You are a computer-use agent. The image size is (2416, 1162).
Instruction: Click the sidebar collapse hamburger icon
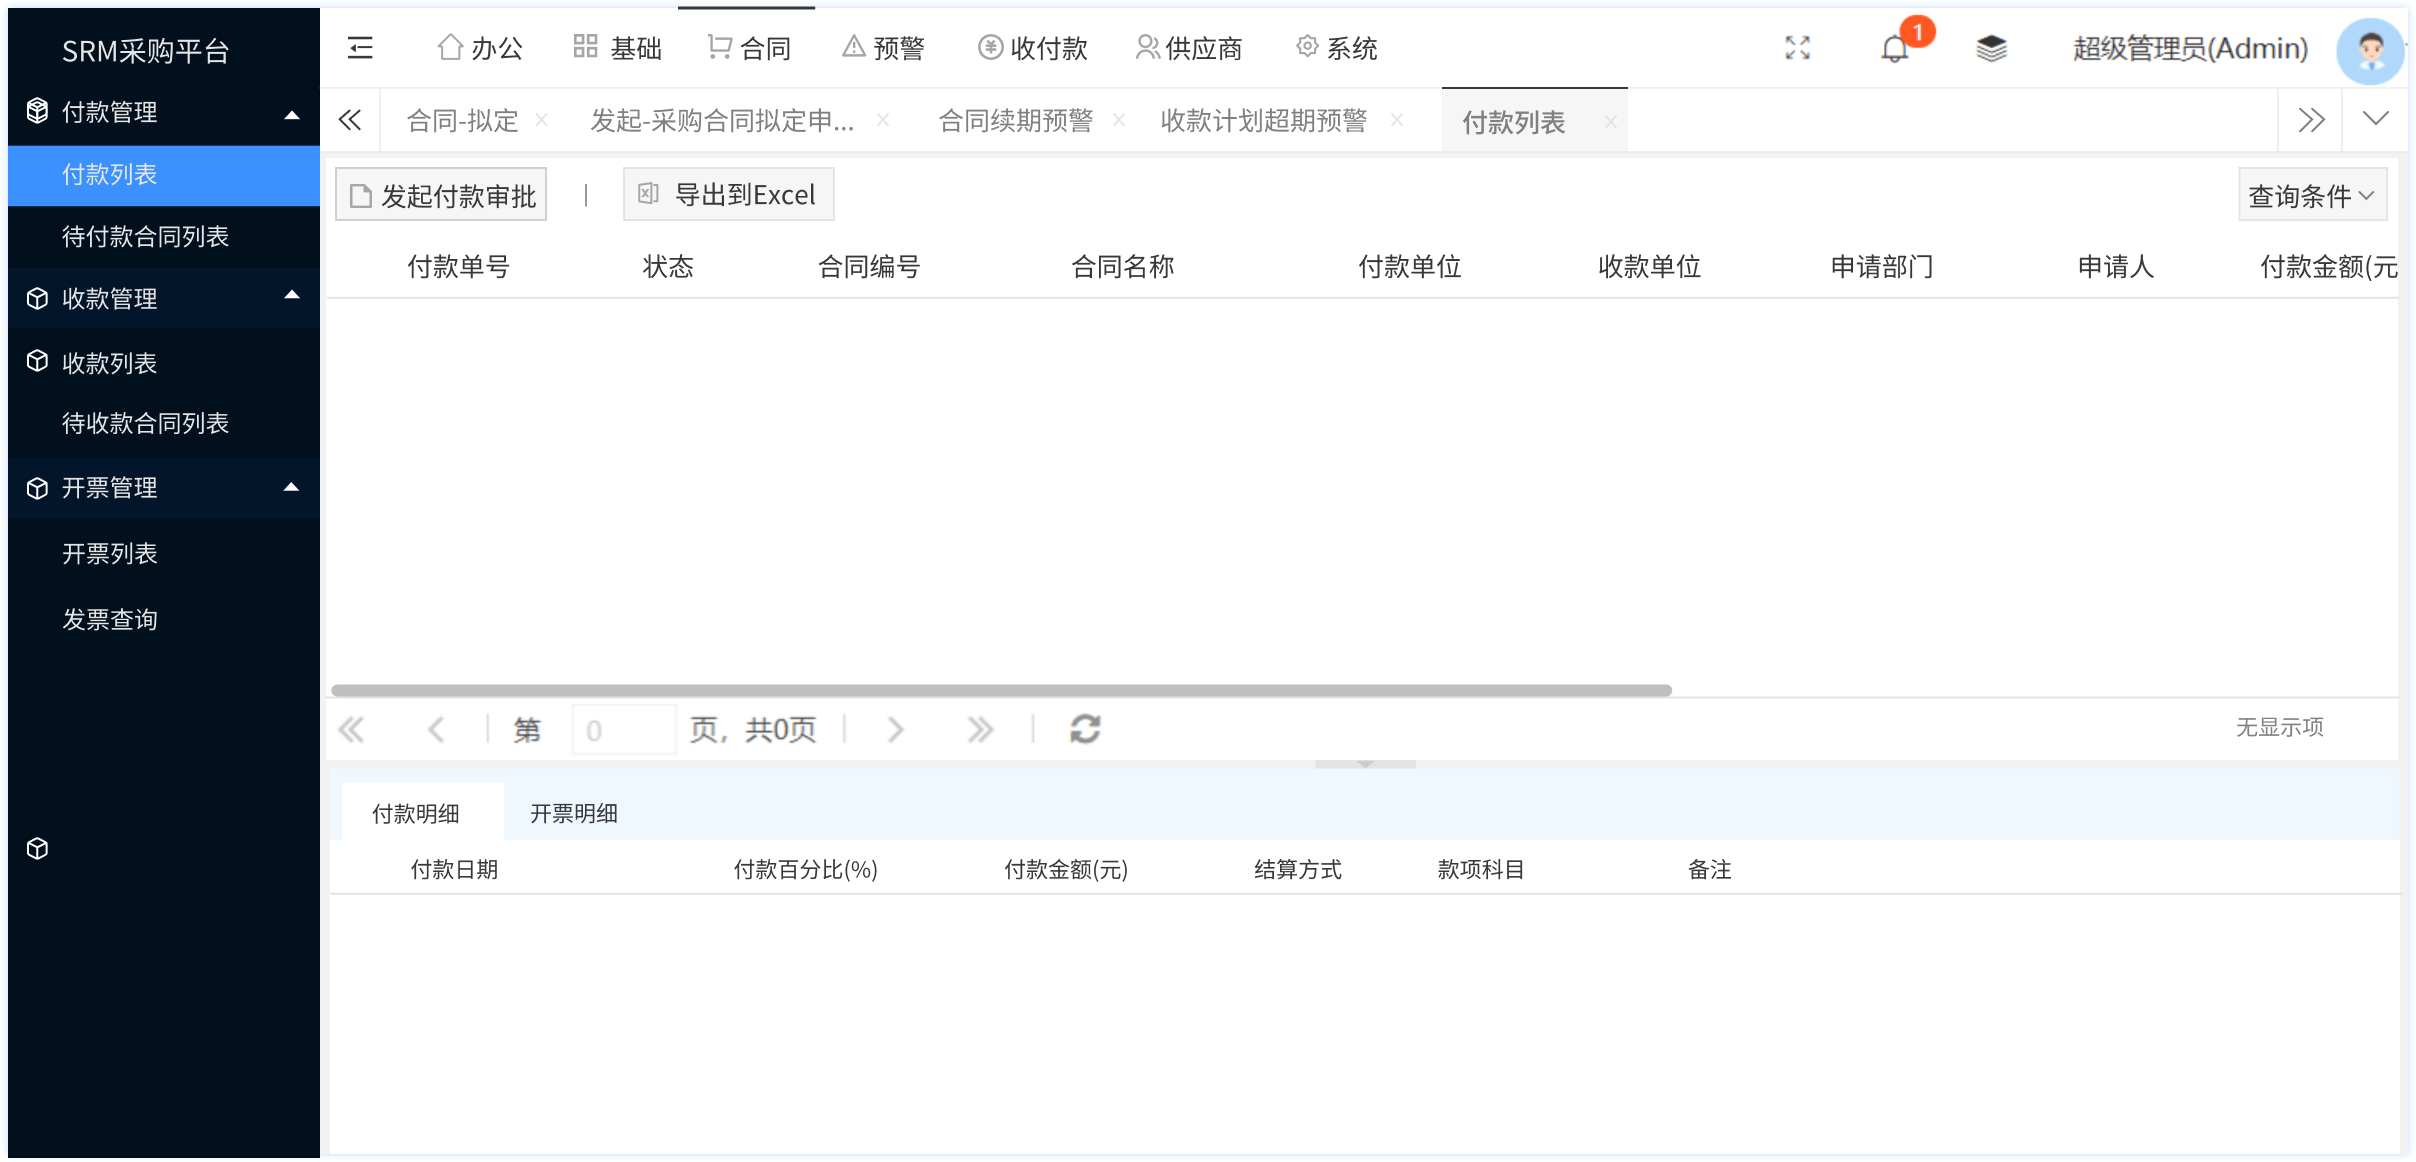(360, 48)
